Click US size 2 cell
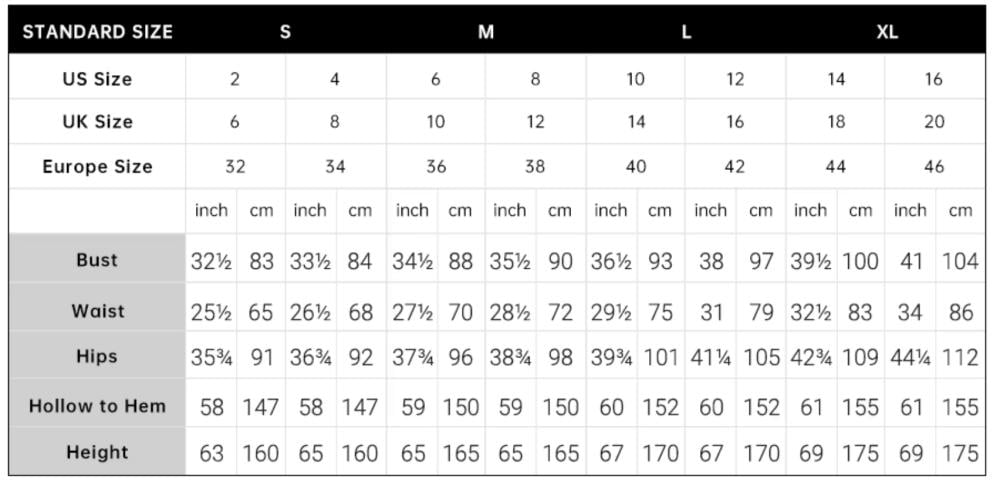The width and height of the screenshot is (1000, 488). [x=235, y=79]
